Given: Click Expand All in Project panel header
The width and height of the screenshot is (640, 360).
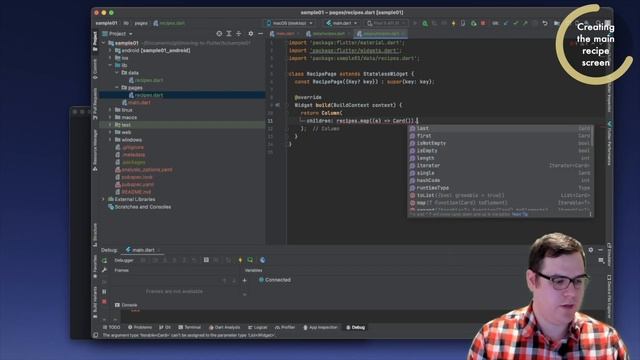Looking at the screenshot, I should (229, 33).
